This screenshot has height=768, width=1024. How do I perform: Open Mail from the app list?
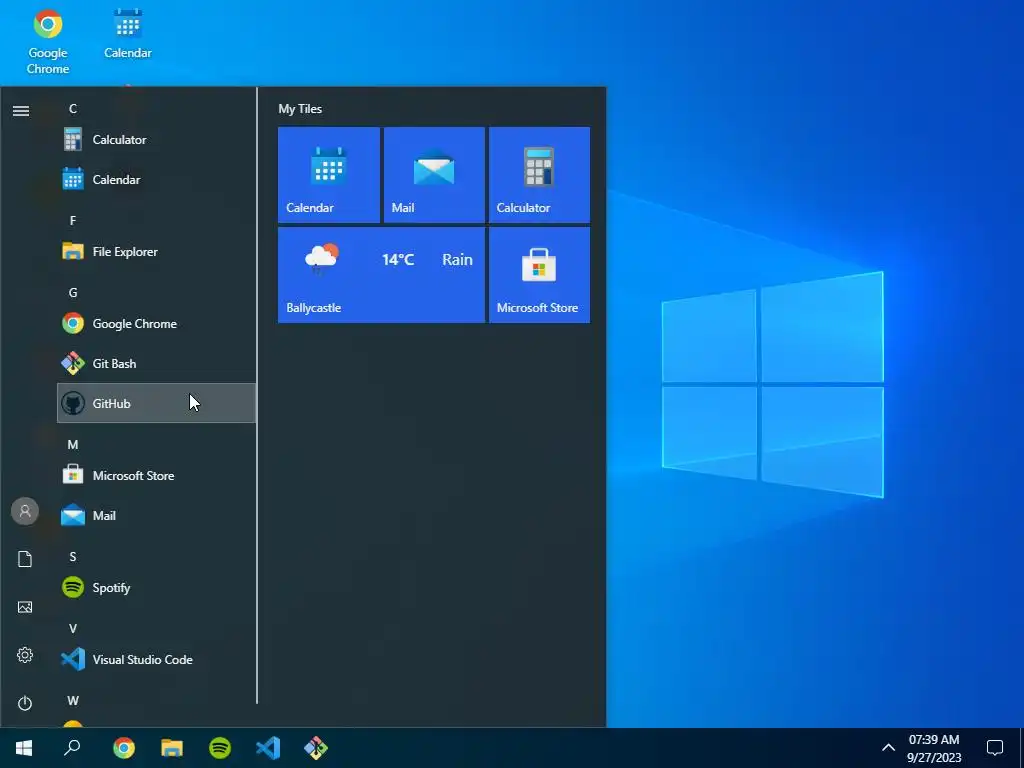[x=156, y=516]
